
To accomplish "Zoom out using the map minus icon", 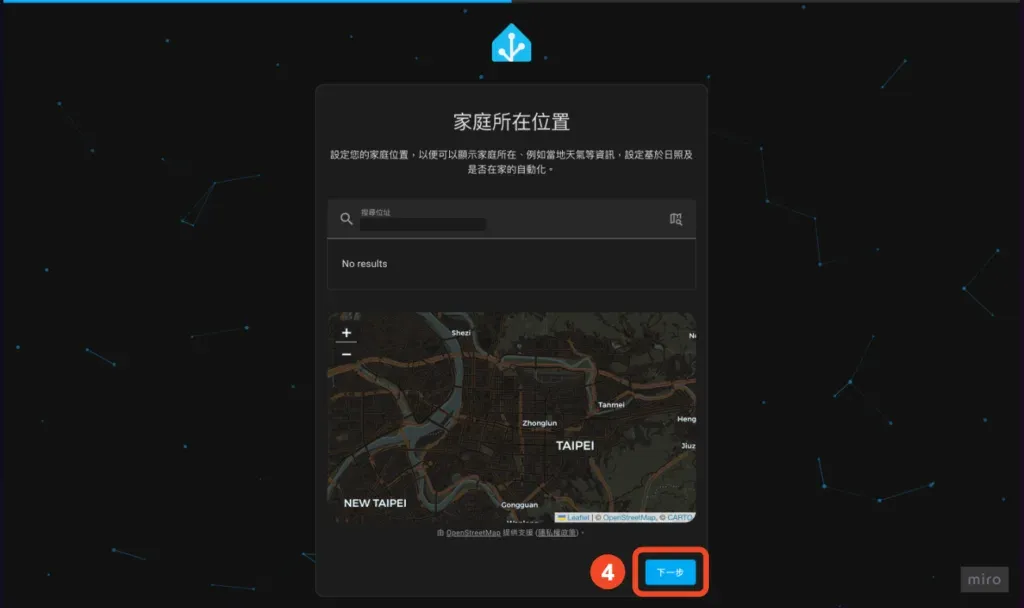I will pyautogui.click(x=345, y=353).
